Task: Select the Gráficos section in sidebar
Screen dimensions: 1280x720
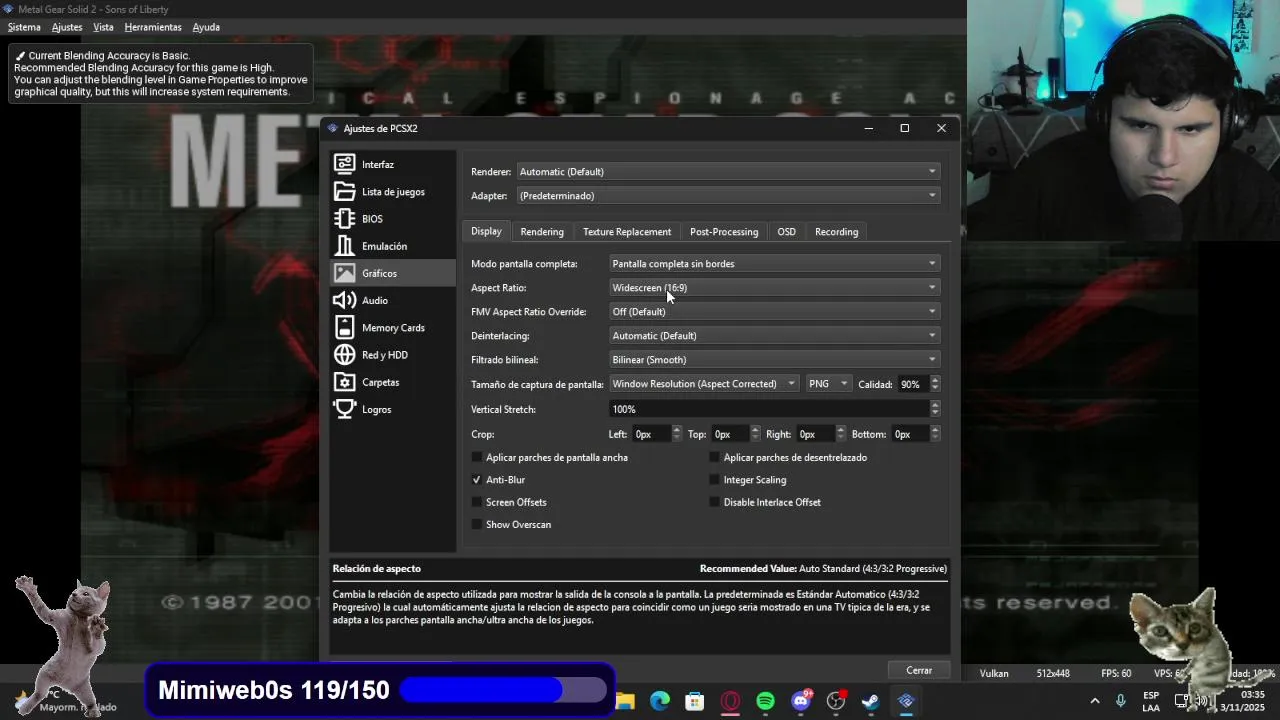Action: [x=392, y=273]
